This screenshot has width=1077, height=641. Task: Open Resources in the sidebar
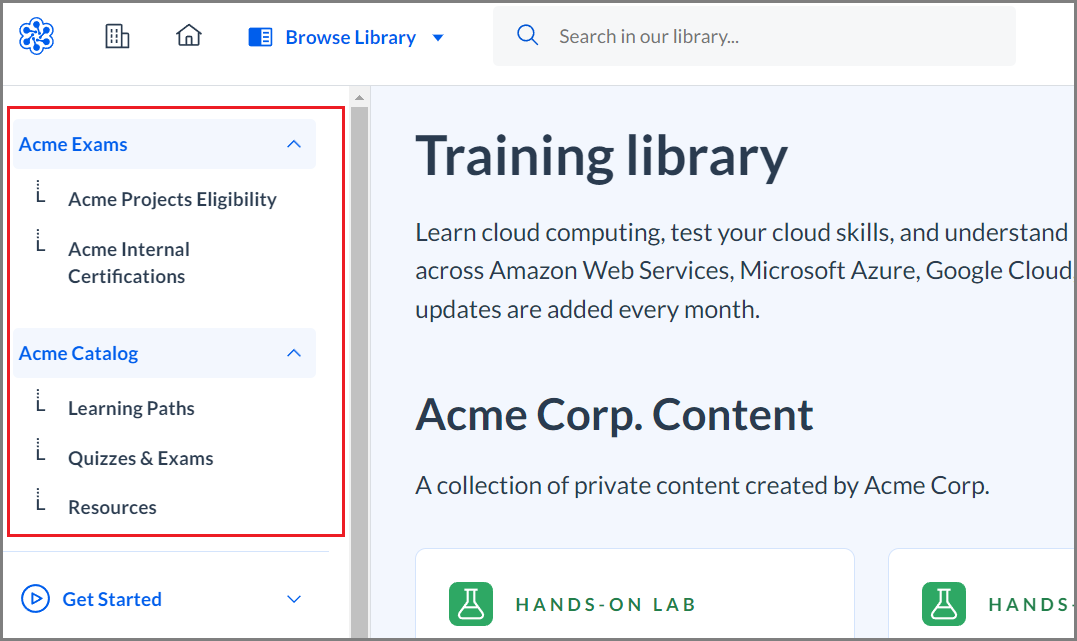tap(112, 507)
